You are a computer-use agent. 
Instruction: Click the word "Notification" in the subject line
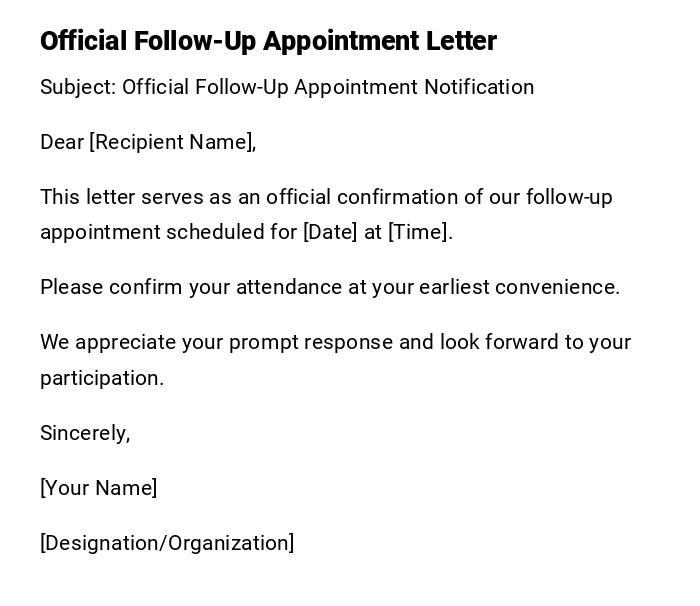(479, 87)
